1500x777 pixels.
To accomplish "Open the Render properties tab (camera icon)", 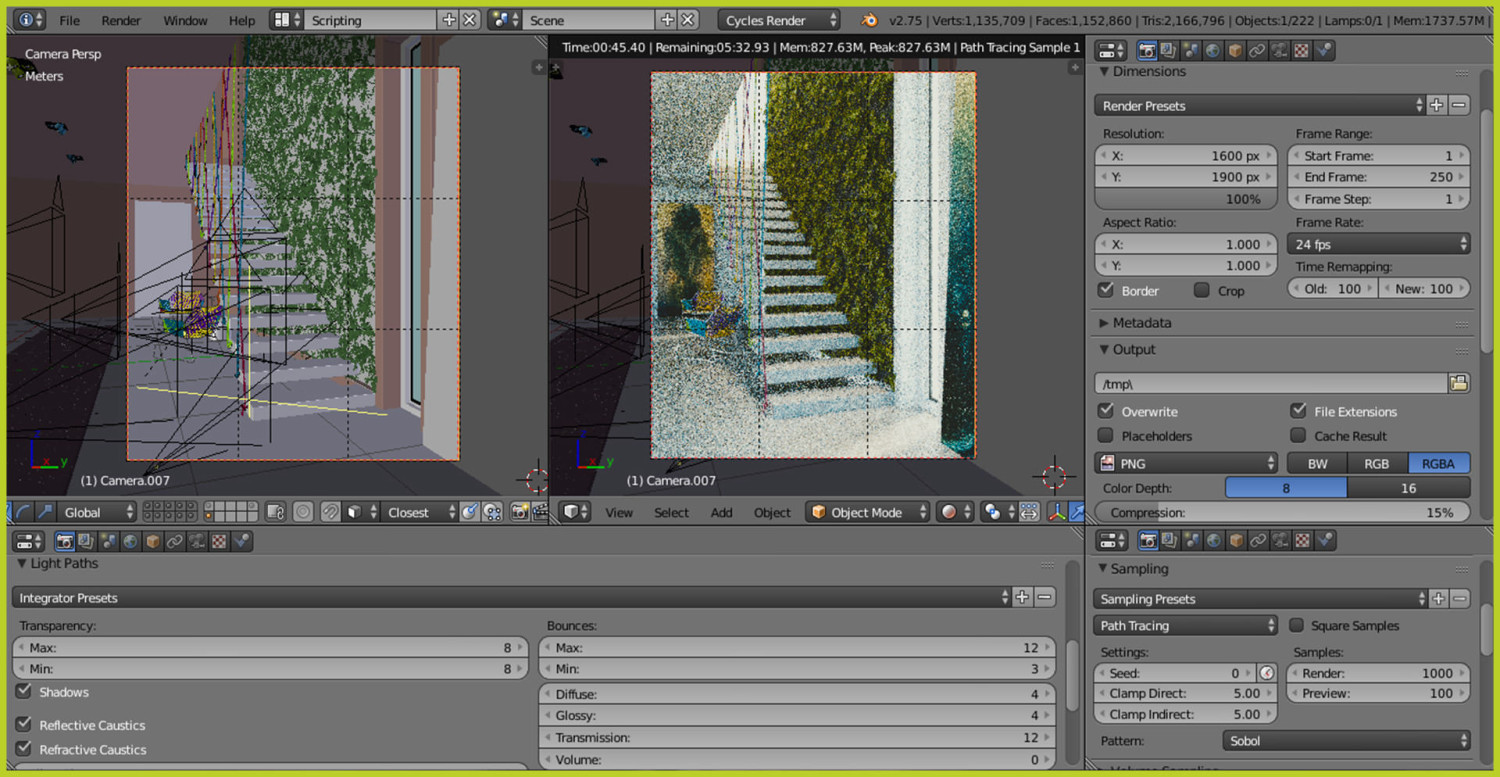I will (x=1147, y=50).
